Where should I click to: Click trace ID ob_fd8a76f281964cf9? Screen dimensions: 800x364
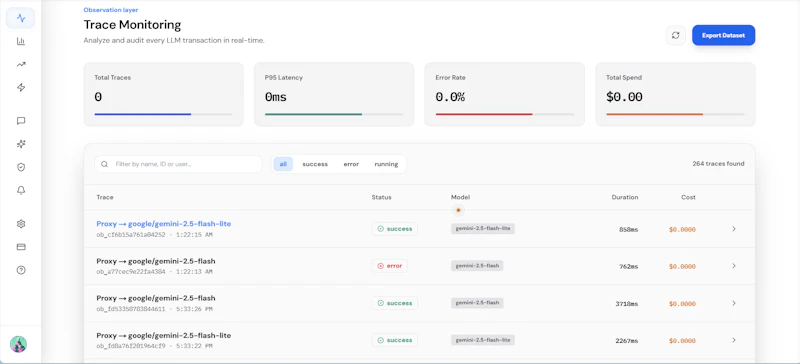(131, 346)
